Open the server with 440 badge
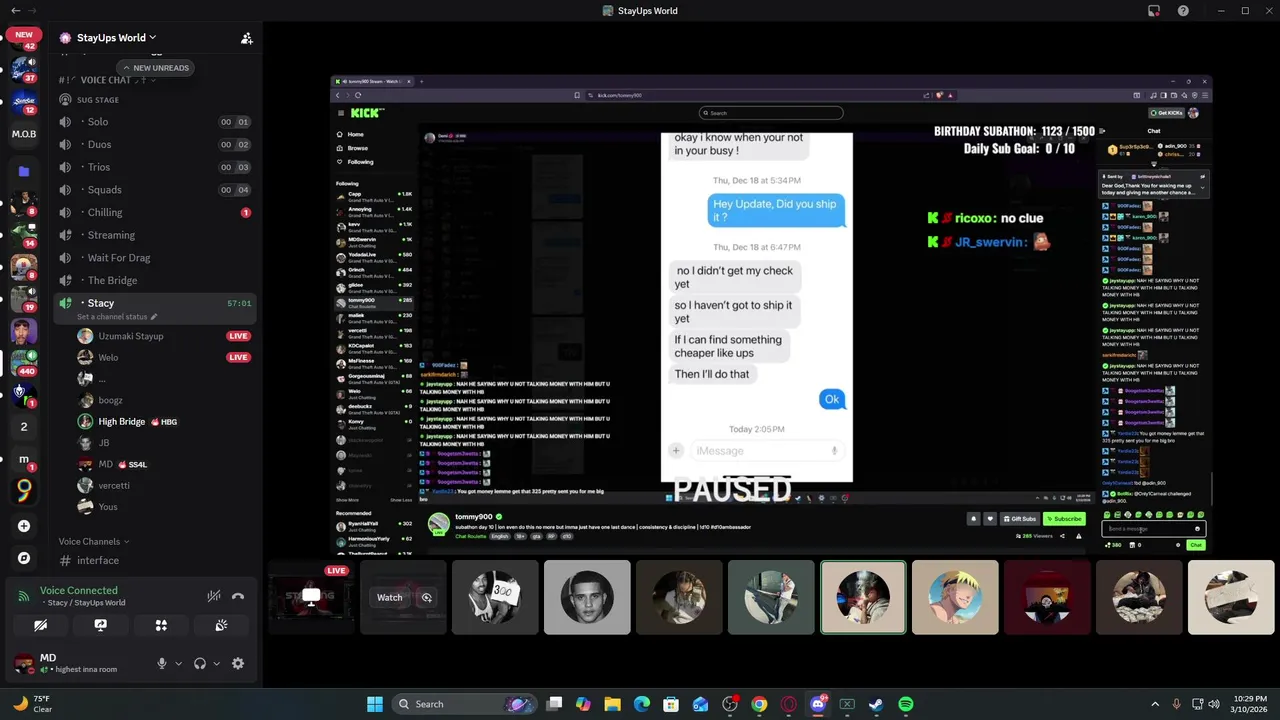 tap(24, 360)
